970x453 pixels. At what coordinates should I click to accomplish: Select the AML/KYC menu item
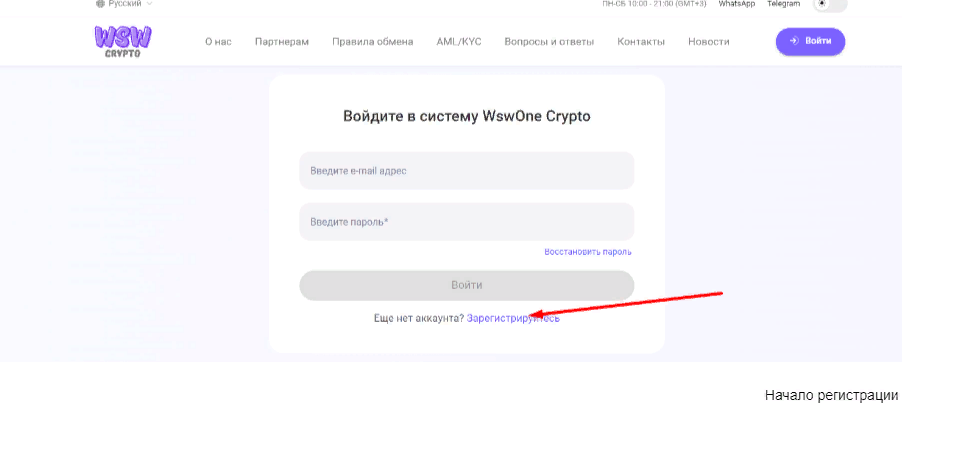[459, 42]
